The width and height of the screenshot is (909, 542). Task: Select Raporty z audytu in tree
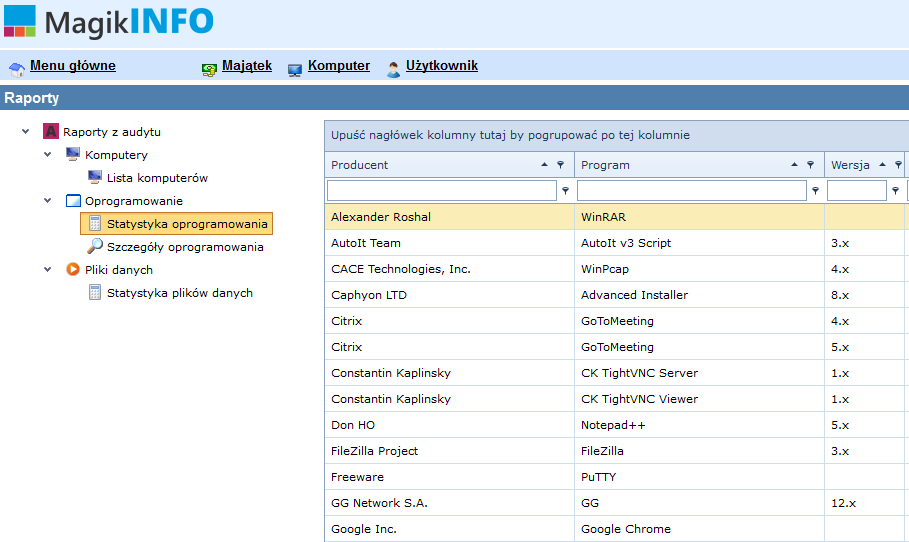112,132
